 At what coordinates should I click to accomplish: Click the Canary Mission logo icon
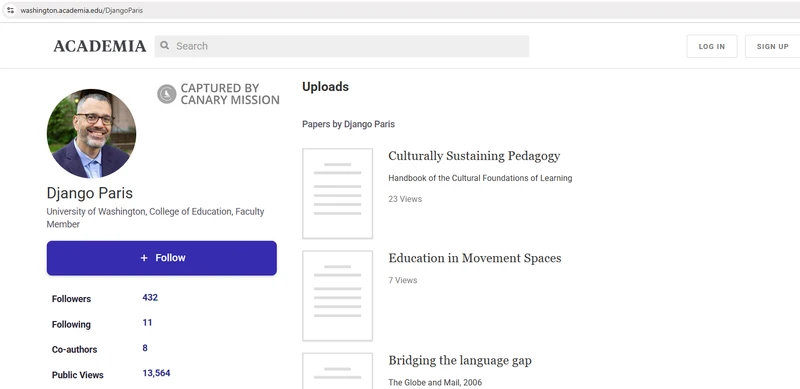(x=167, y=94)
